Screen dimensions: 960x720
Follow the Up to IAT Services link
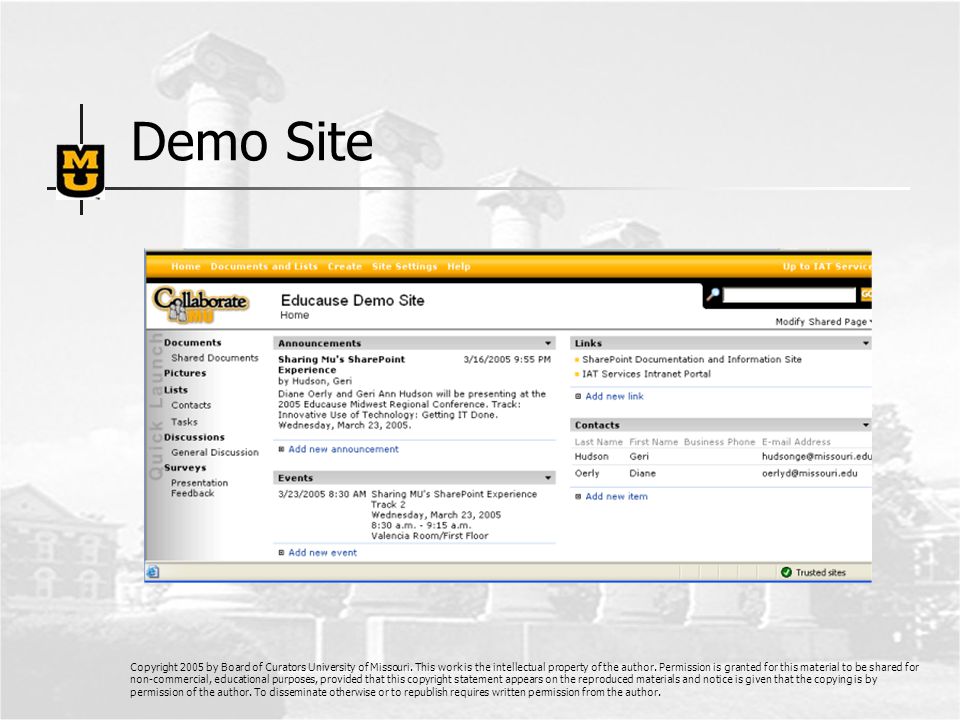click(827, 266)
